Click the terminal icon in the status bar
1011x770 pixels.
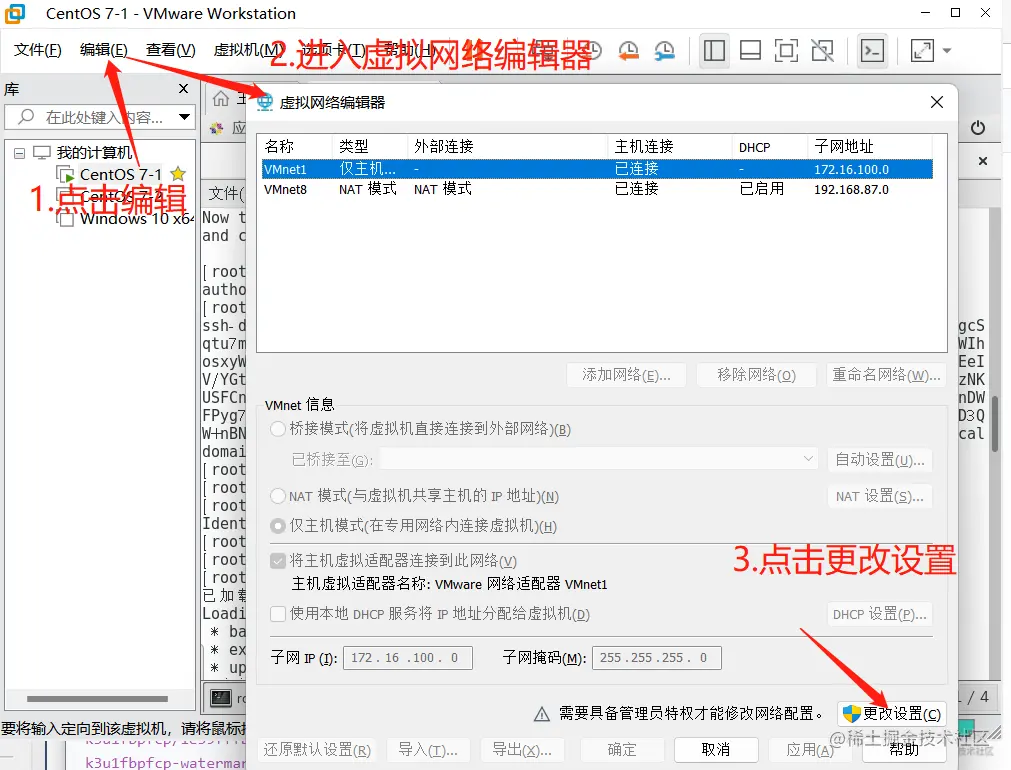[x=221, y=697]
